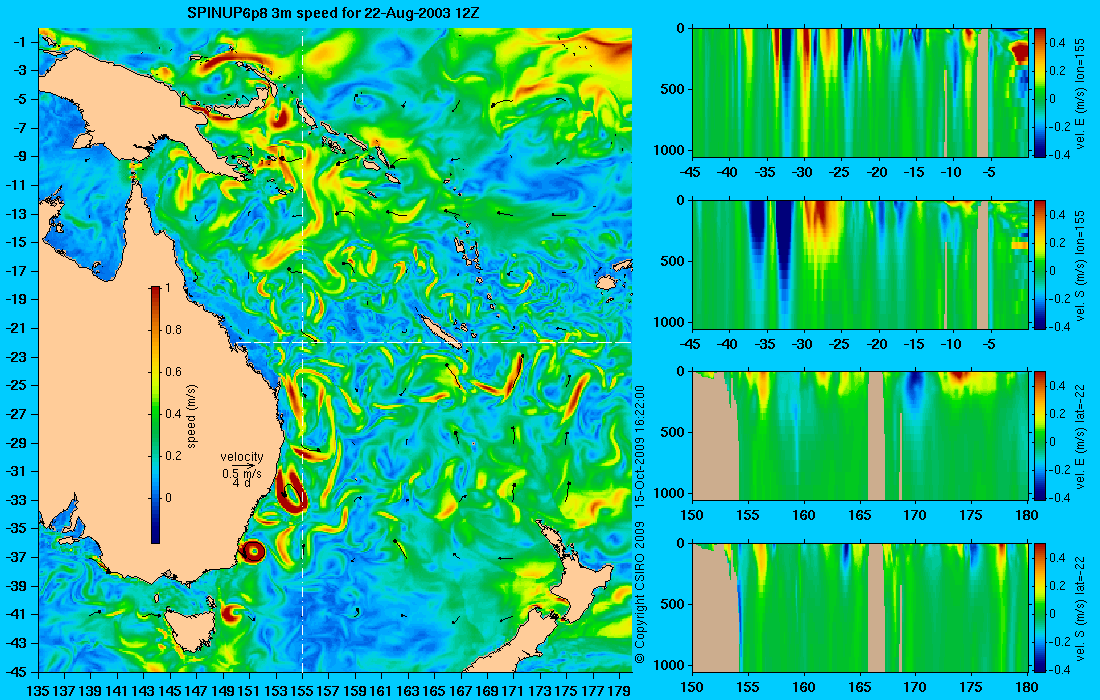Click the "-35" x-axis label under the vel. E lon=155 panel

(x=766, y=173)
